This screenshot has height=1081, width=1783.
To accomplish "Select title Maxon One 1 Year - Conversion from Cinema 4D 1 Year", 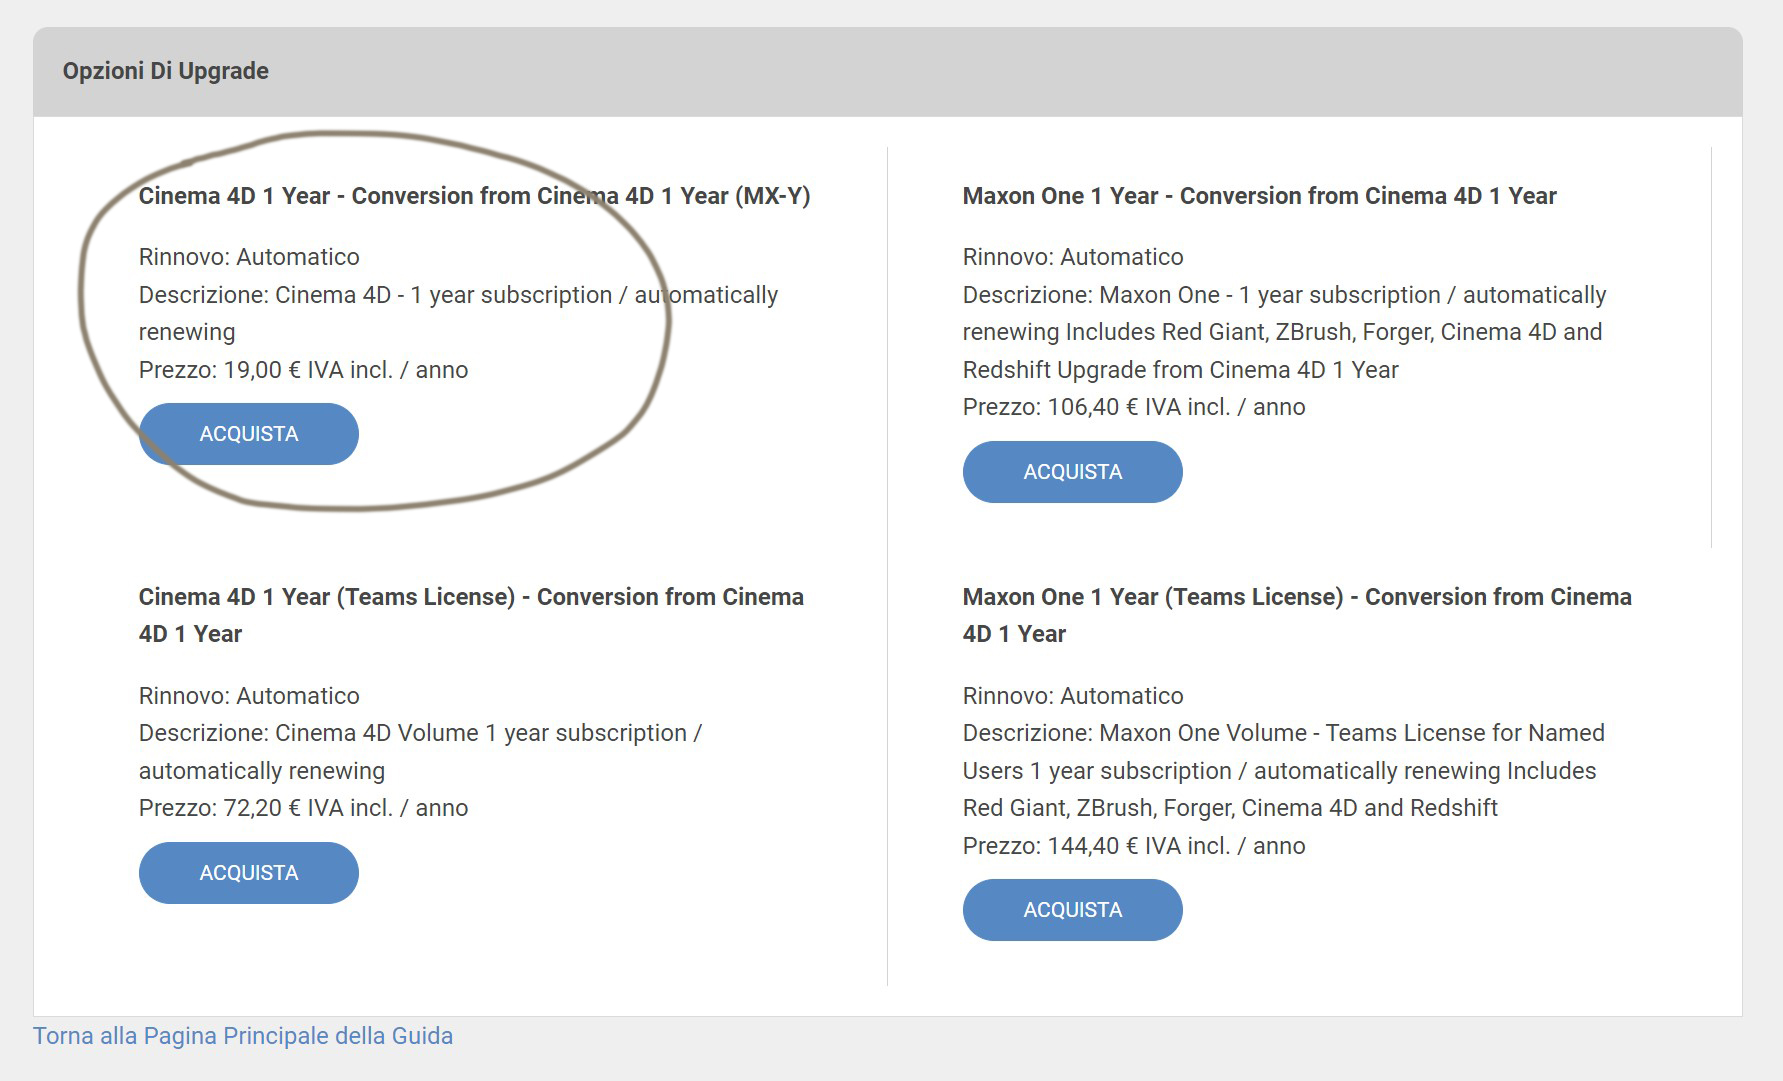I will (1259, 196).
